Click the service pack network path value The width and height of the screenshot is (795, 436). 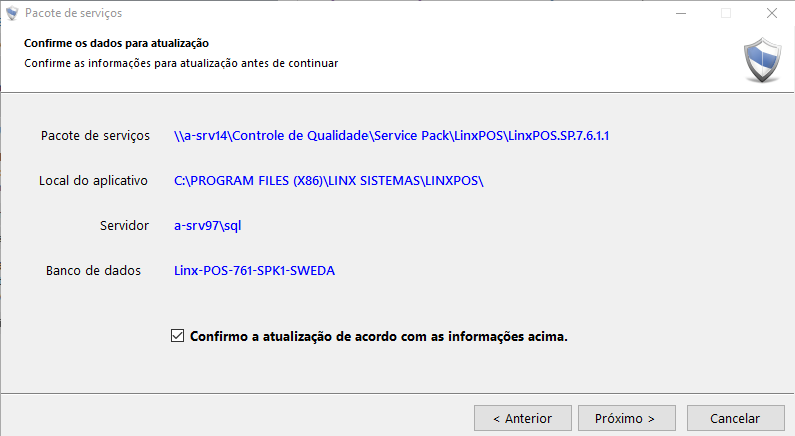pos(391,135)
